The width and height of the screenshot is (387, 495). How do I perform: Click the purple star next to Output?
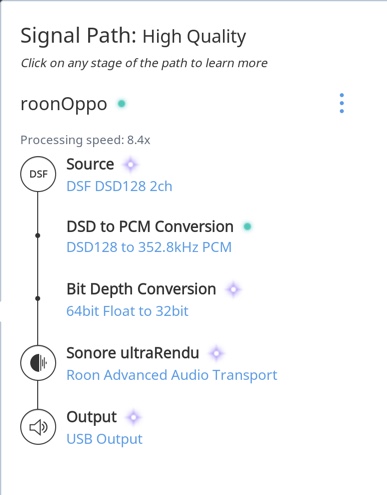click(x=134, y=417)
